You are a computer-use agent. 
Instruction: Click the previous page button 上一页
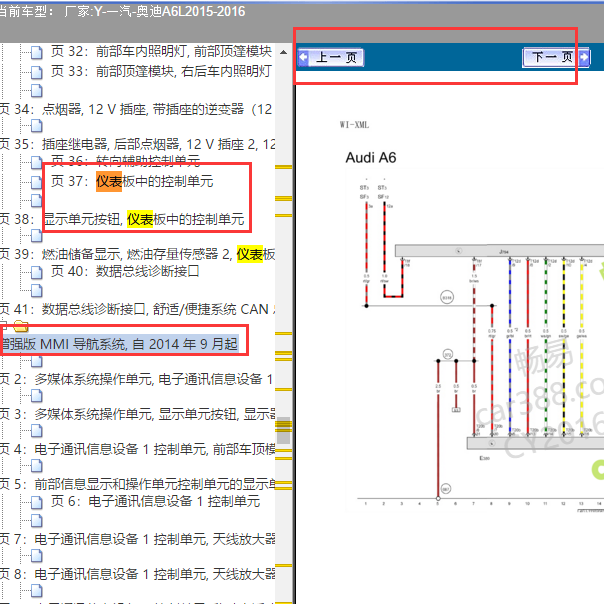pyautogui.click(x=331, y=58)
